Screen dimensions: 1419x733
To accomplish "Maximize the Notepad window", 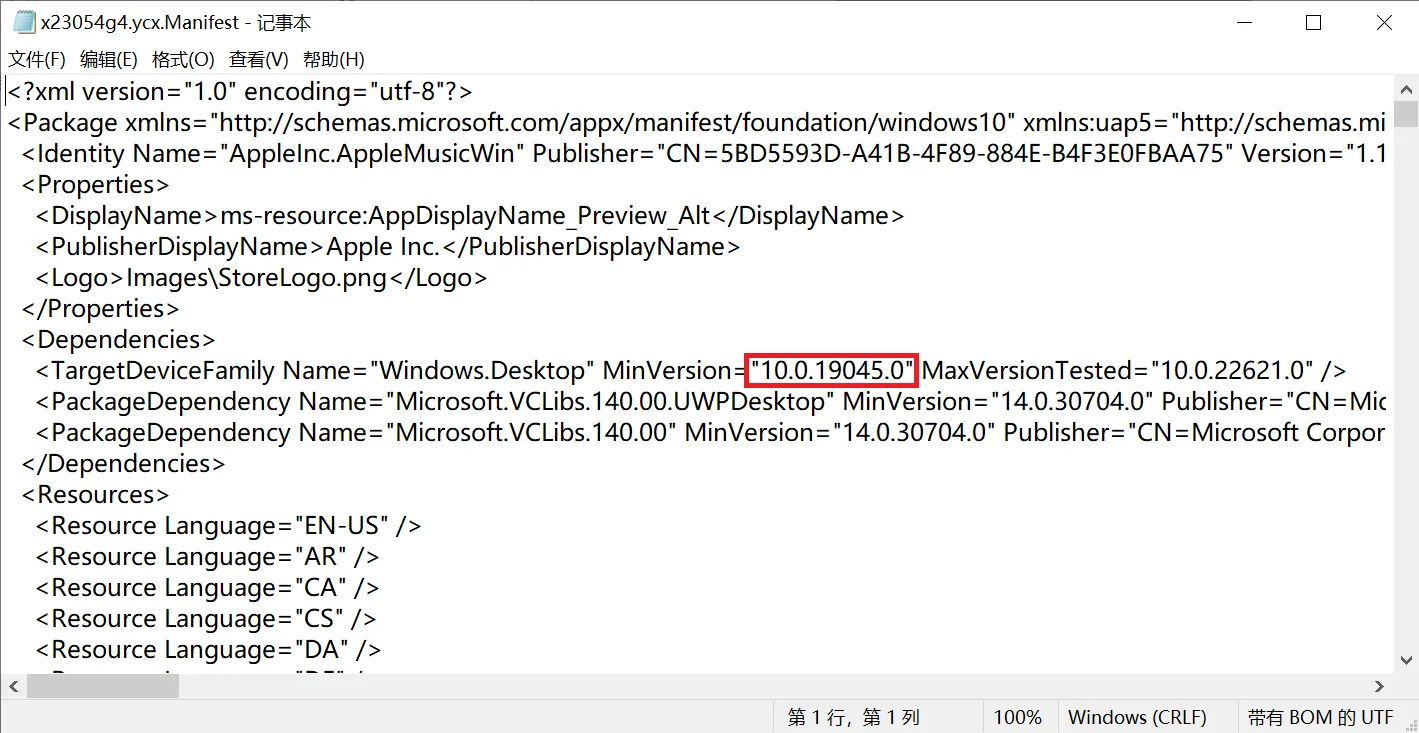I will click(1313, 23).
